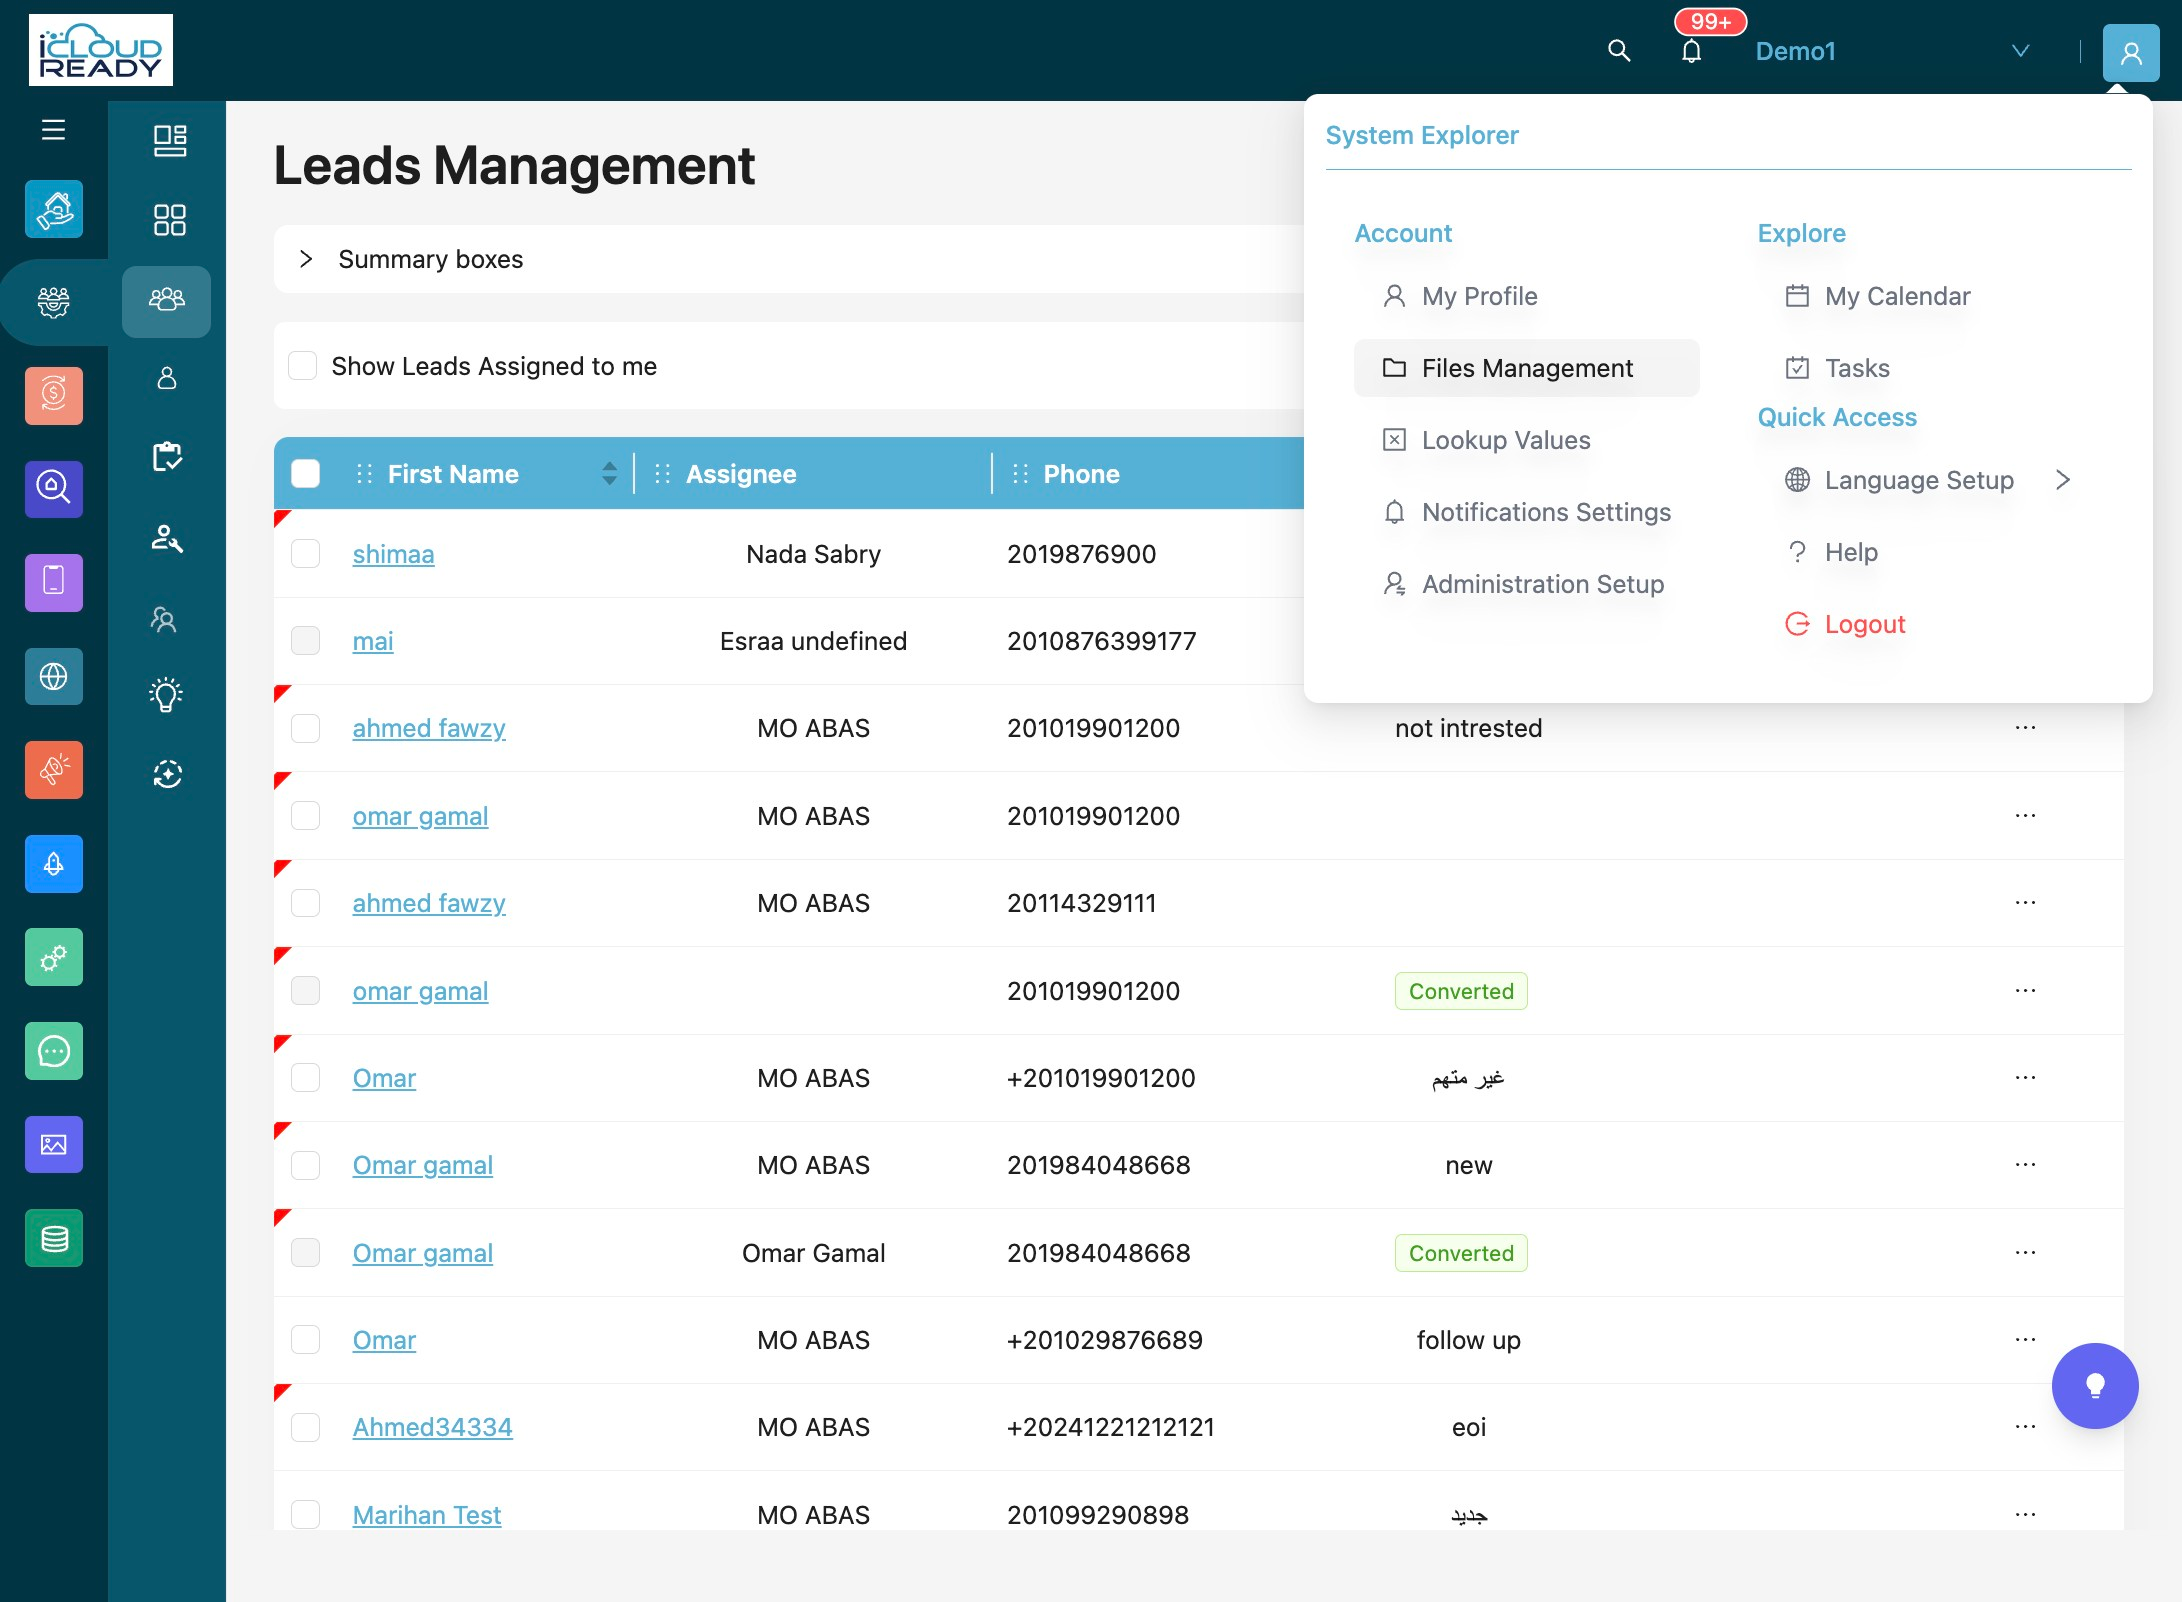Expand the Summary boxes section
The width and height of the screenshot is (2182, 1602).
pos(306,259)
